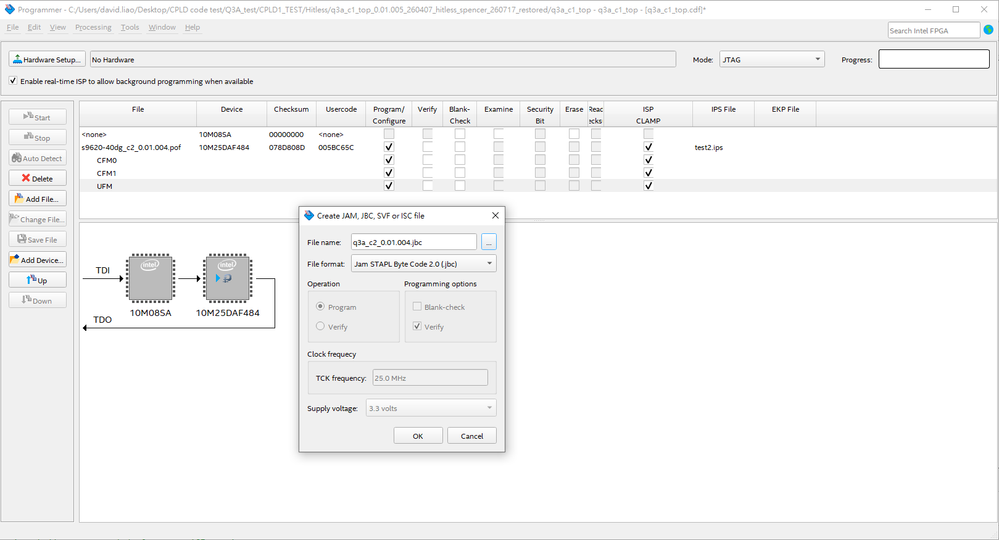999x540 pixels.
Task: Toggle Enable real-time ISP checkbox
Action: pyautogui.click(x=13, y=81)
